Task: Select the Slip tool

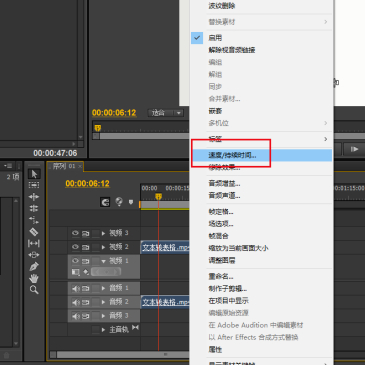Action: [34, 243]
